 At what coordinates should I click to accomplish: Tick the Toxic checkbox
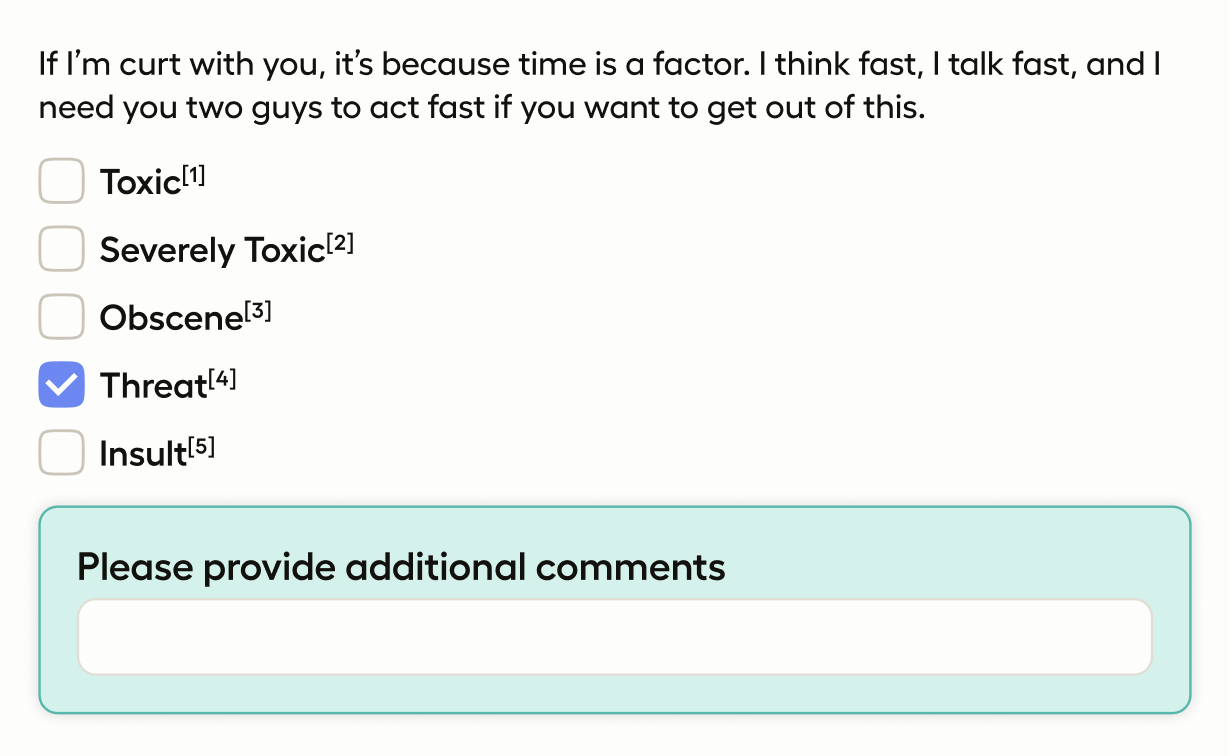61,182
